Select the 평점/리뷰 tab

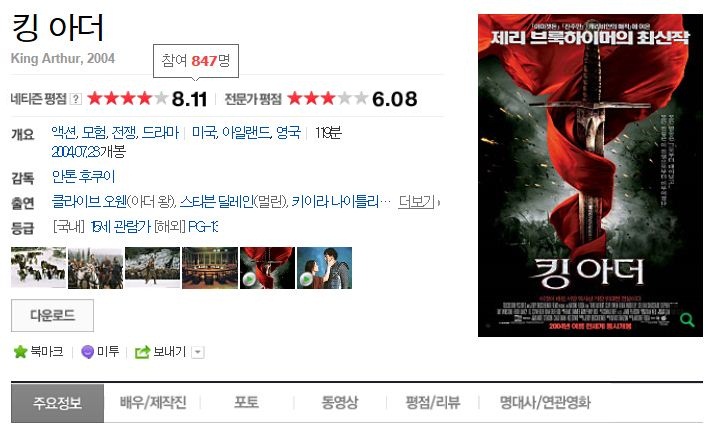432,402
